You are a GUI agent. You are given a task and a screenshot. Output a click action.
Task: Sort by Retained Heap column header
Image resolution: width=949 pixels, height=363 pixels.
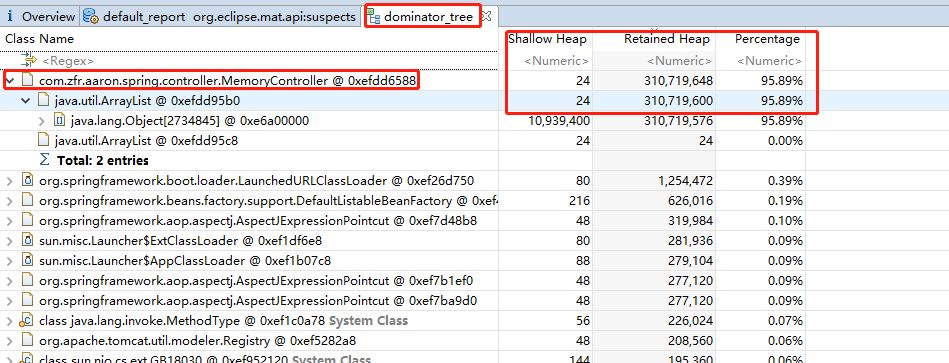coord(666,39)
